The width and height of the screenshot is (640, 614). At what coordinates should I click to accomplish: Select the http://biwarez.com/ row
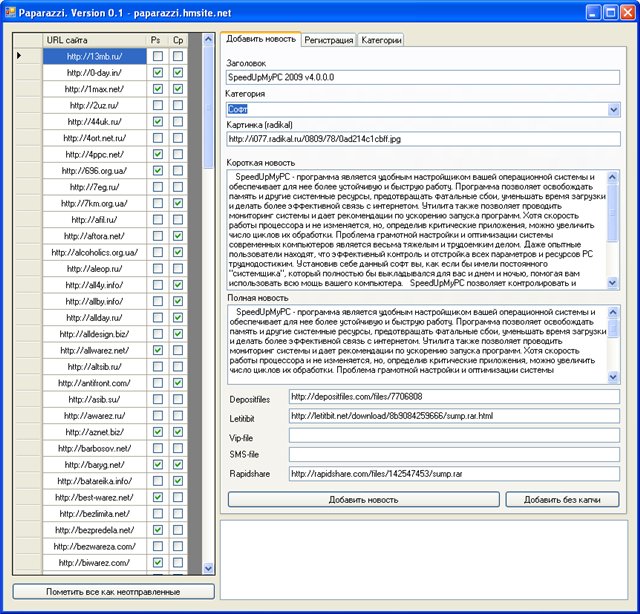pyautogui.click(x=94, y=562)
